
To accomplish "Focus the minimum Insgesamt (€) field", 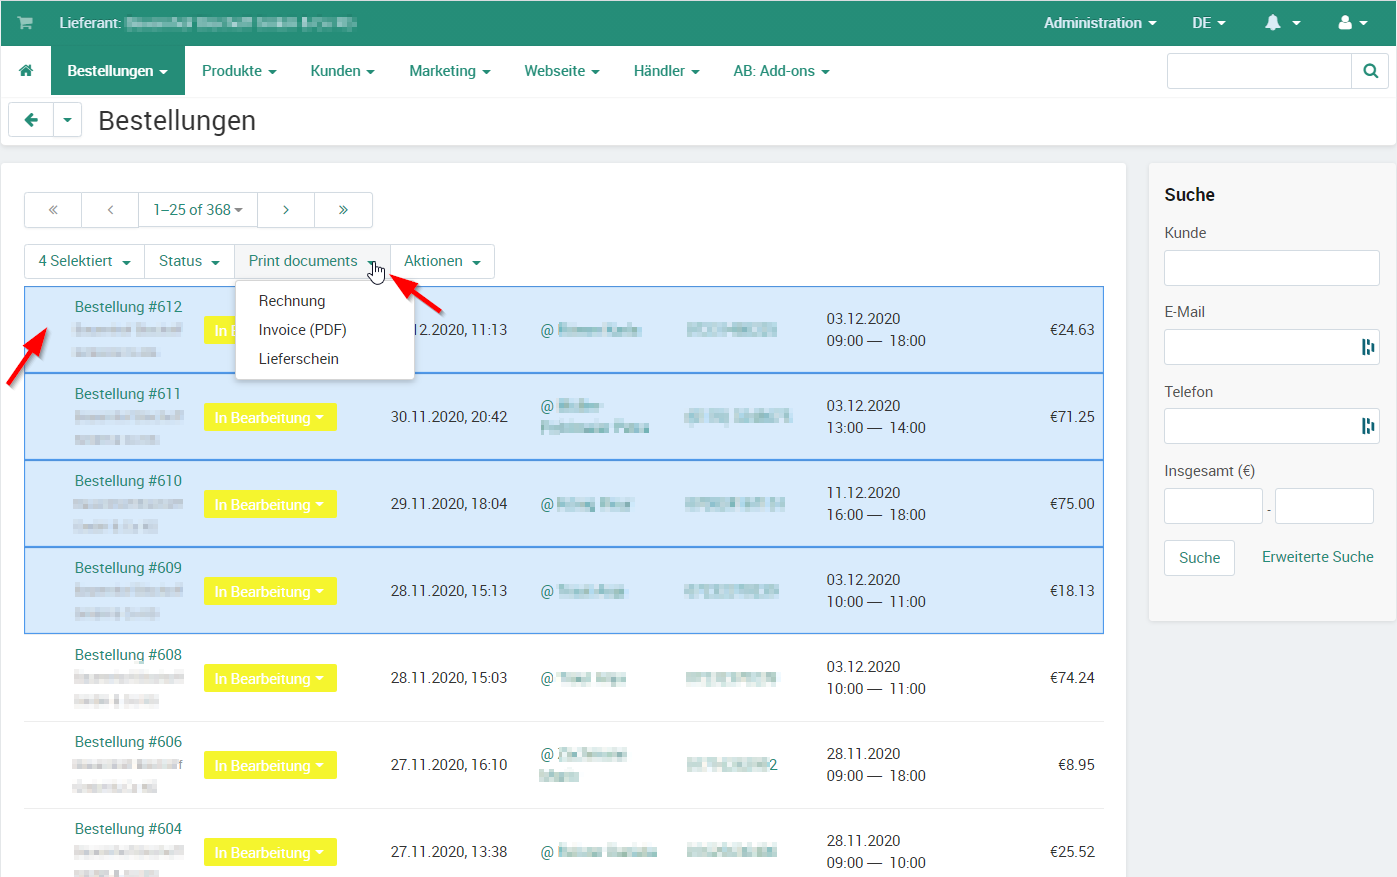I will tap(1213, 506).
